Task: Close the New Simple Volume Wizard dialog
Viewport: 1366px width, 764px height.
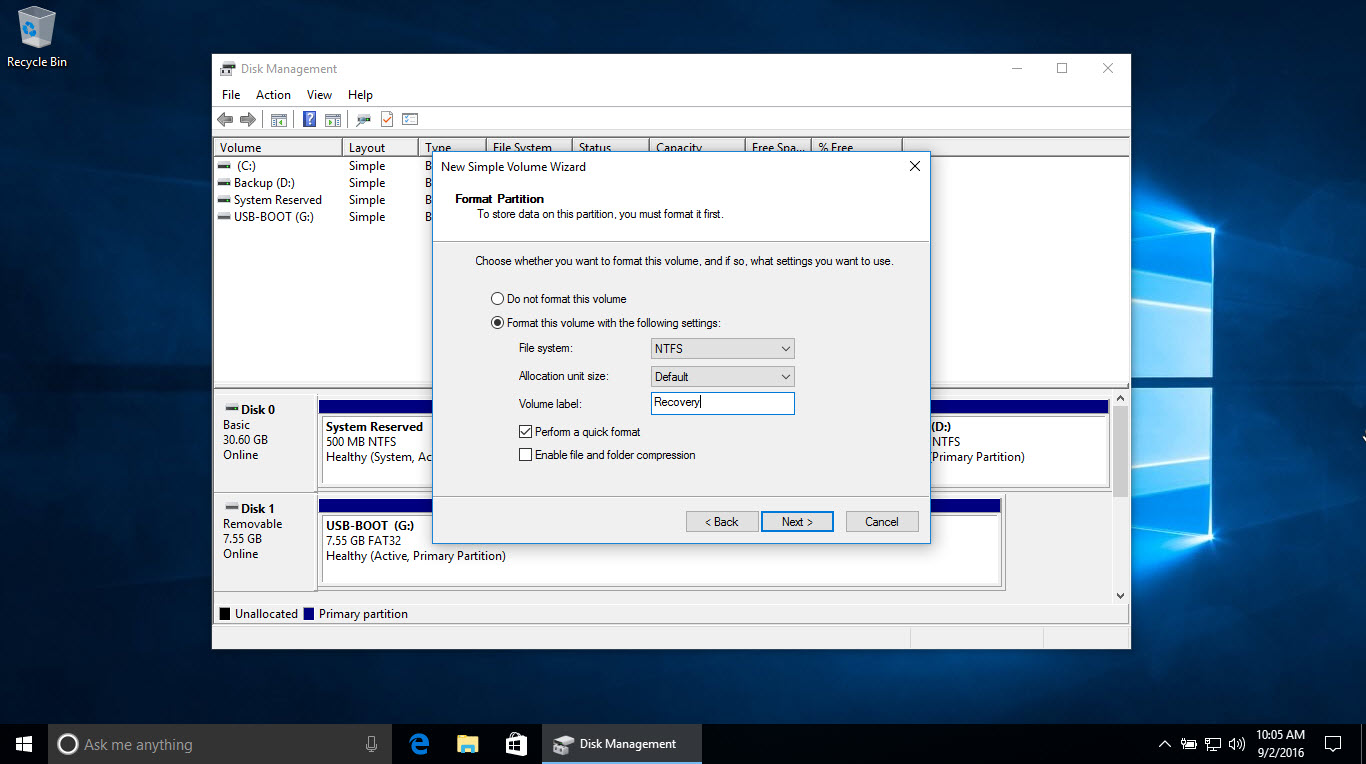Action: [914, 167]
